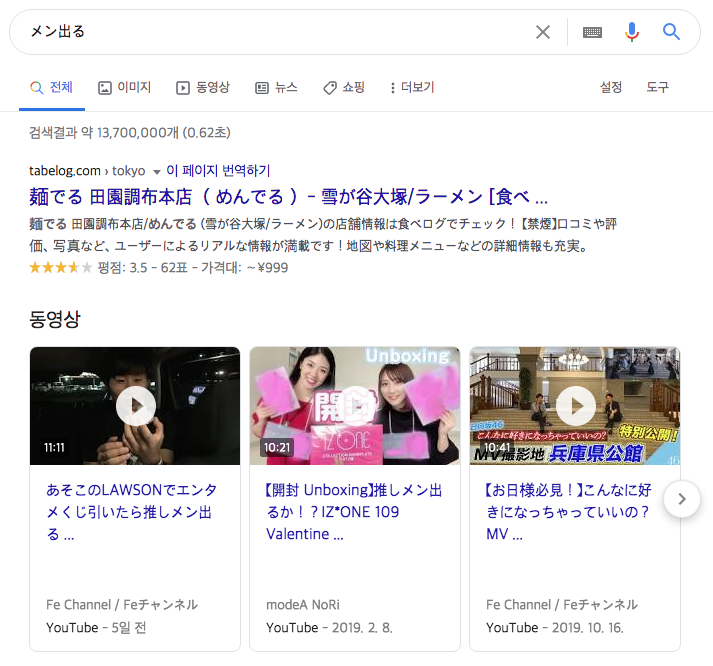Select the 전체 (All) tab
This screenshot has height=666, width=713.
click(51, 87)
